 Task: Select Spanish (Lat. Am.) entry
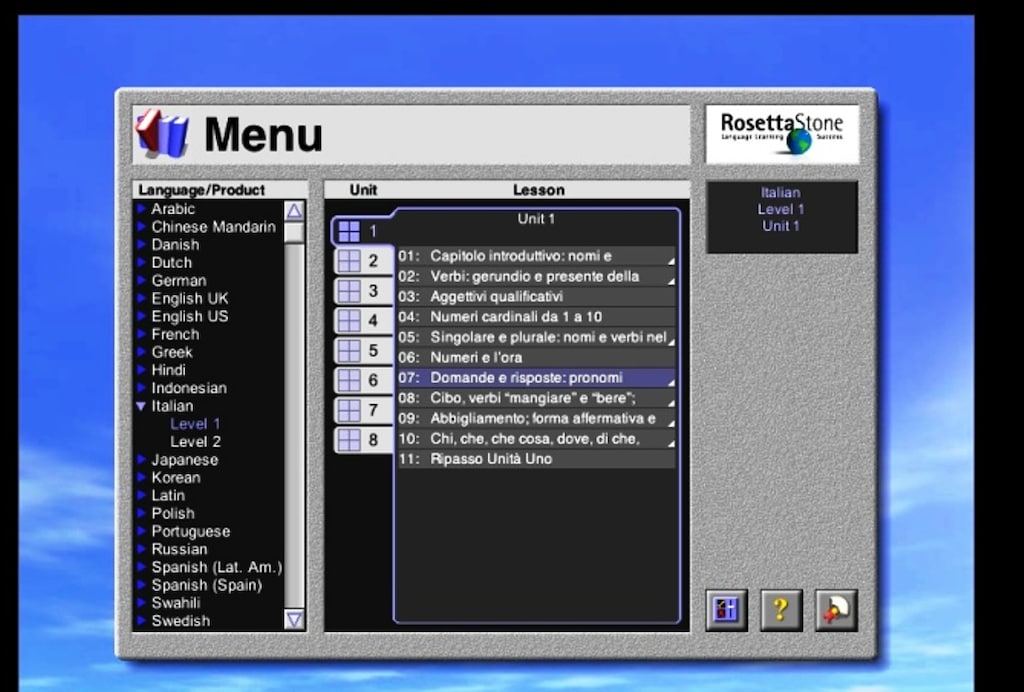click(217, 567)
